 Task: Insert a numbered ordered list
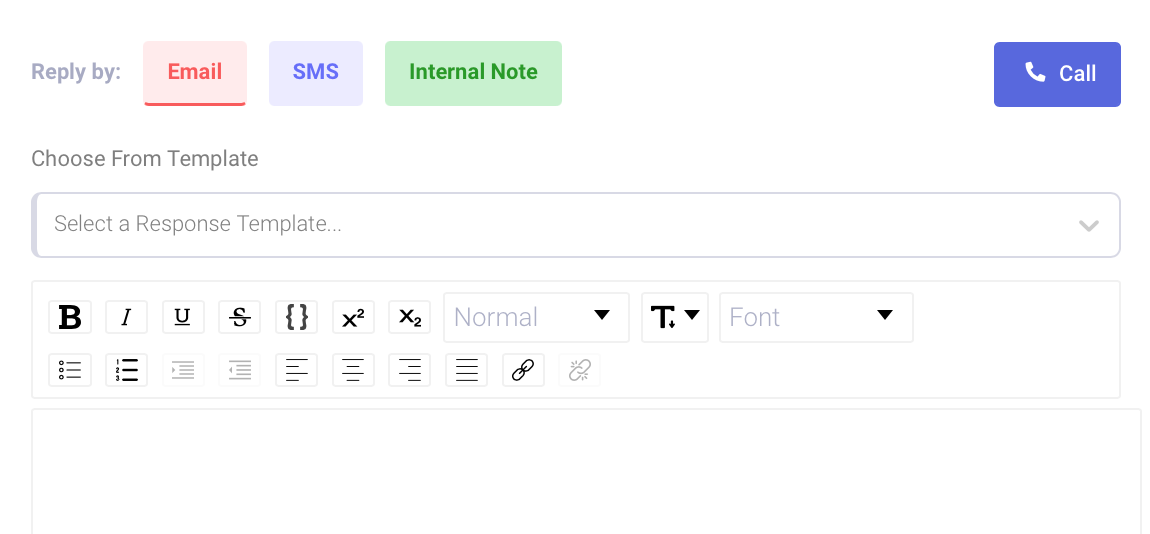[126, 370]
